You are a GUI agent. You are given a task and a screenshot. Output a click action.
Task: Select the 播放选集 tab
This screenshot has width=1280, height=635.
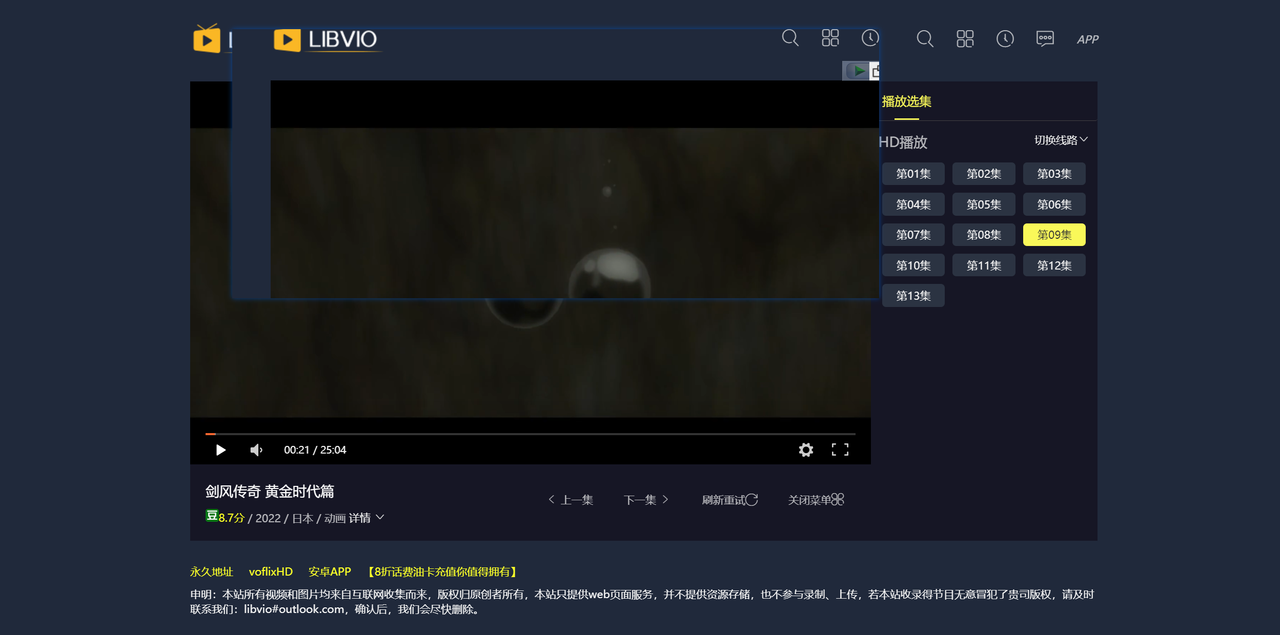(907, 102)
